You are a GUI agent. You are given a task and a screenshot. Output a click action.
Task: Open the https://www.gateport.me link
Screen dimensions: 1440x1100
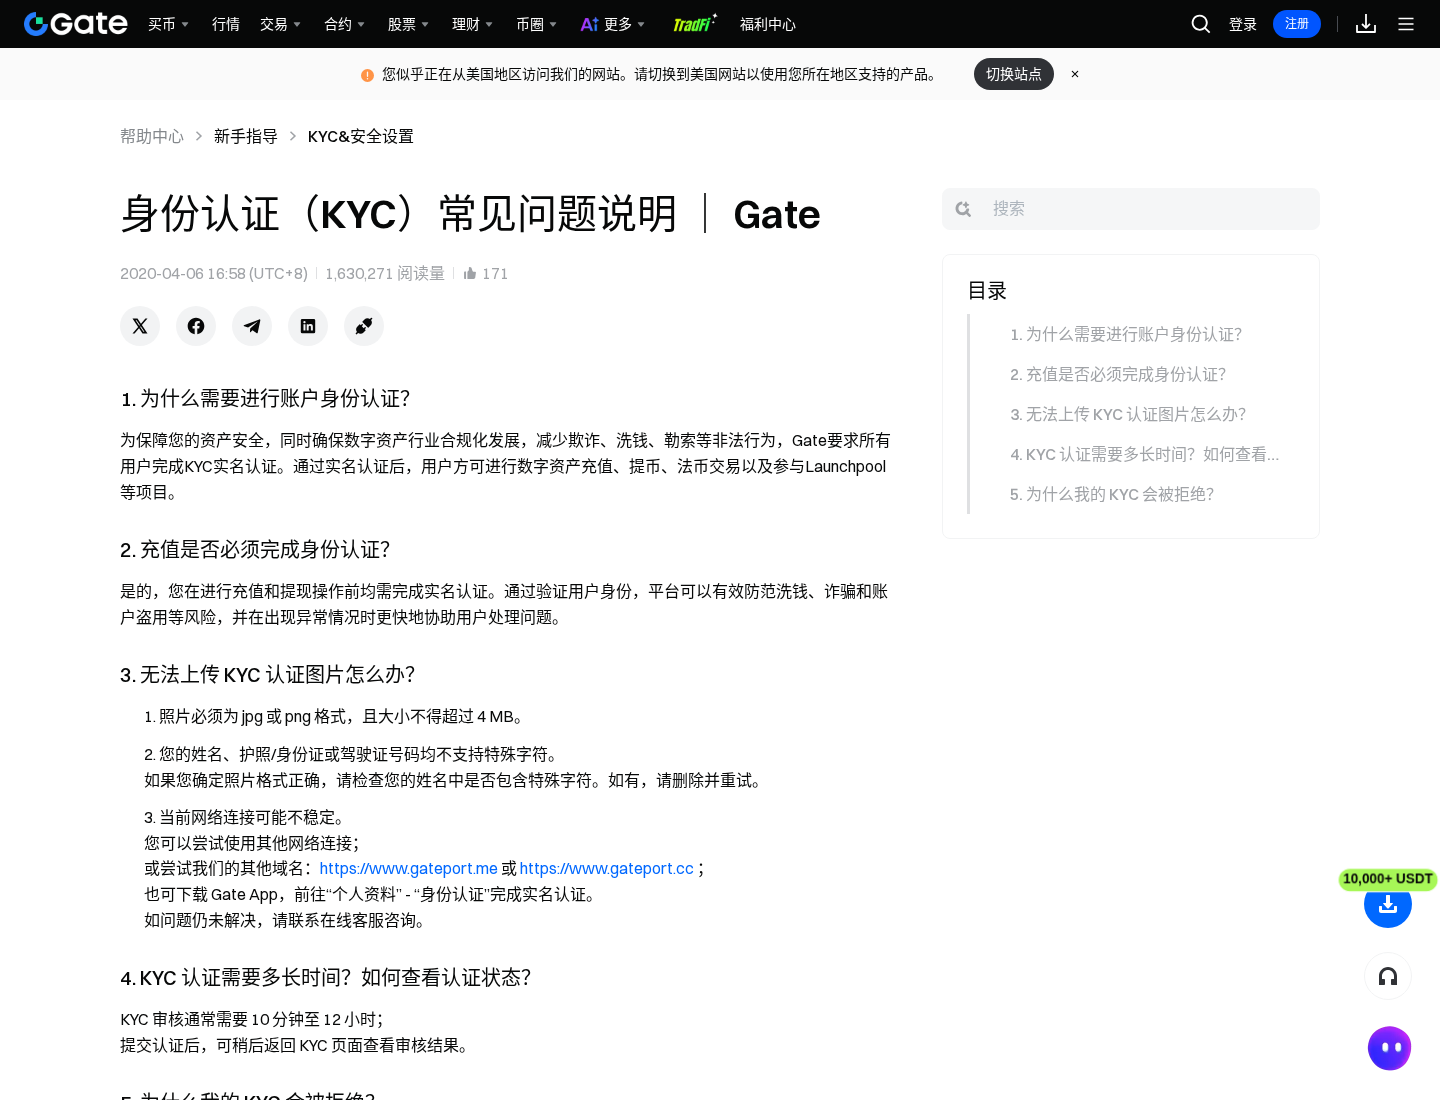pos(409,868)
